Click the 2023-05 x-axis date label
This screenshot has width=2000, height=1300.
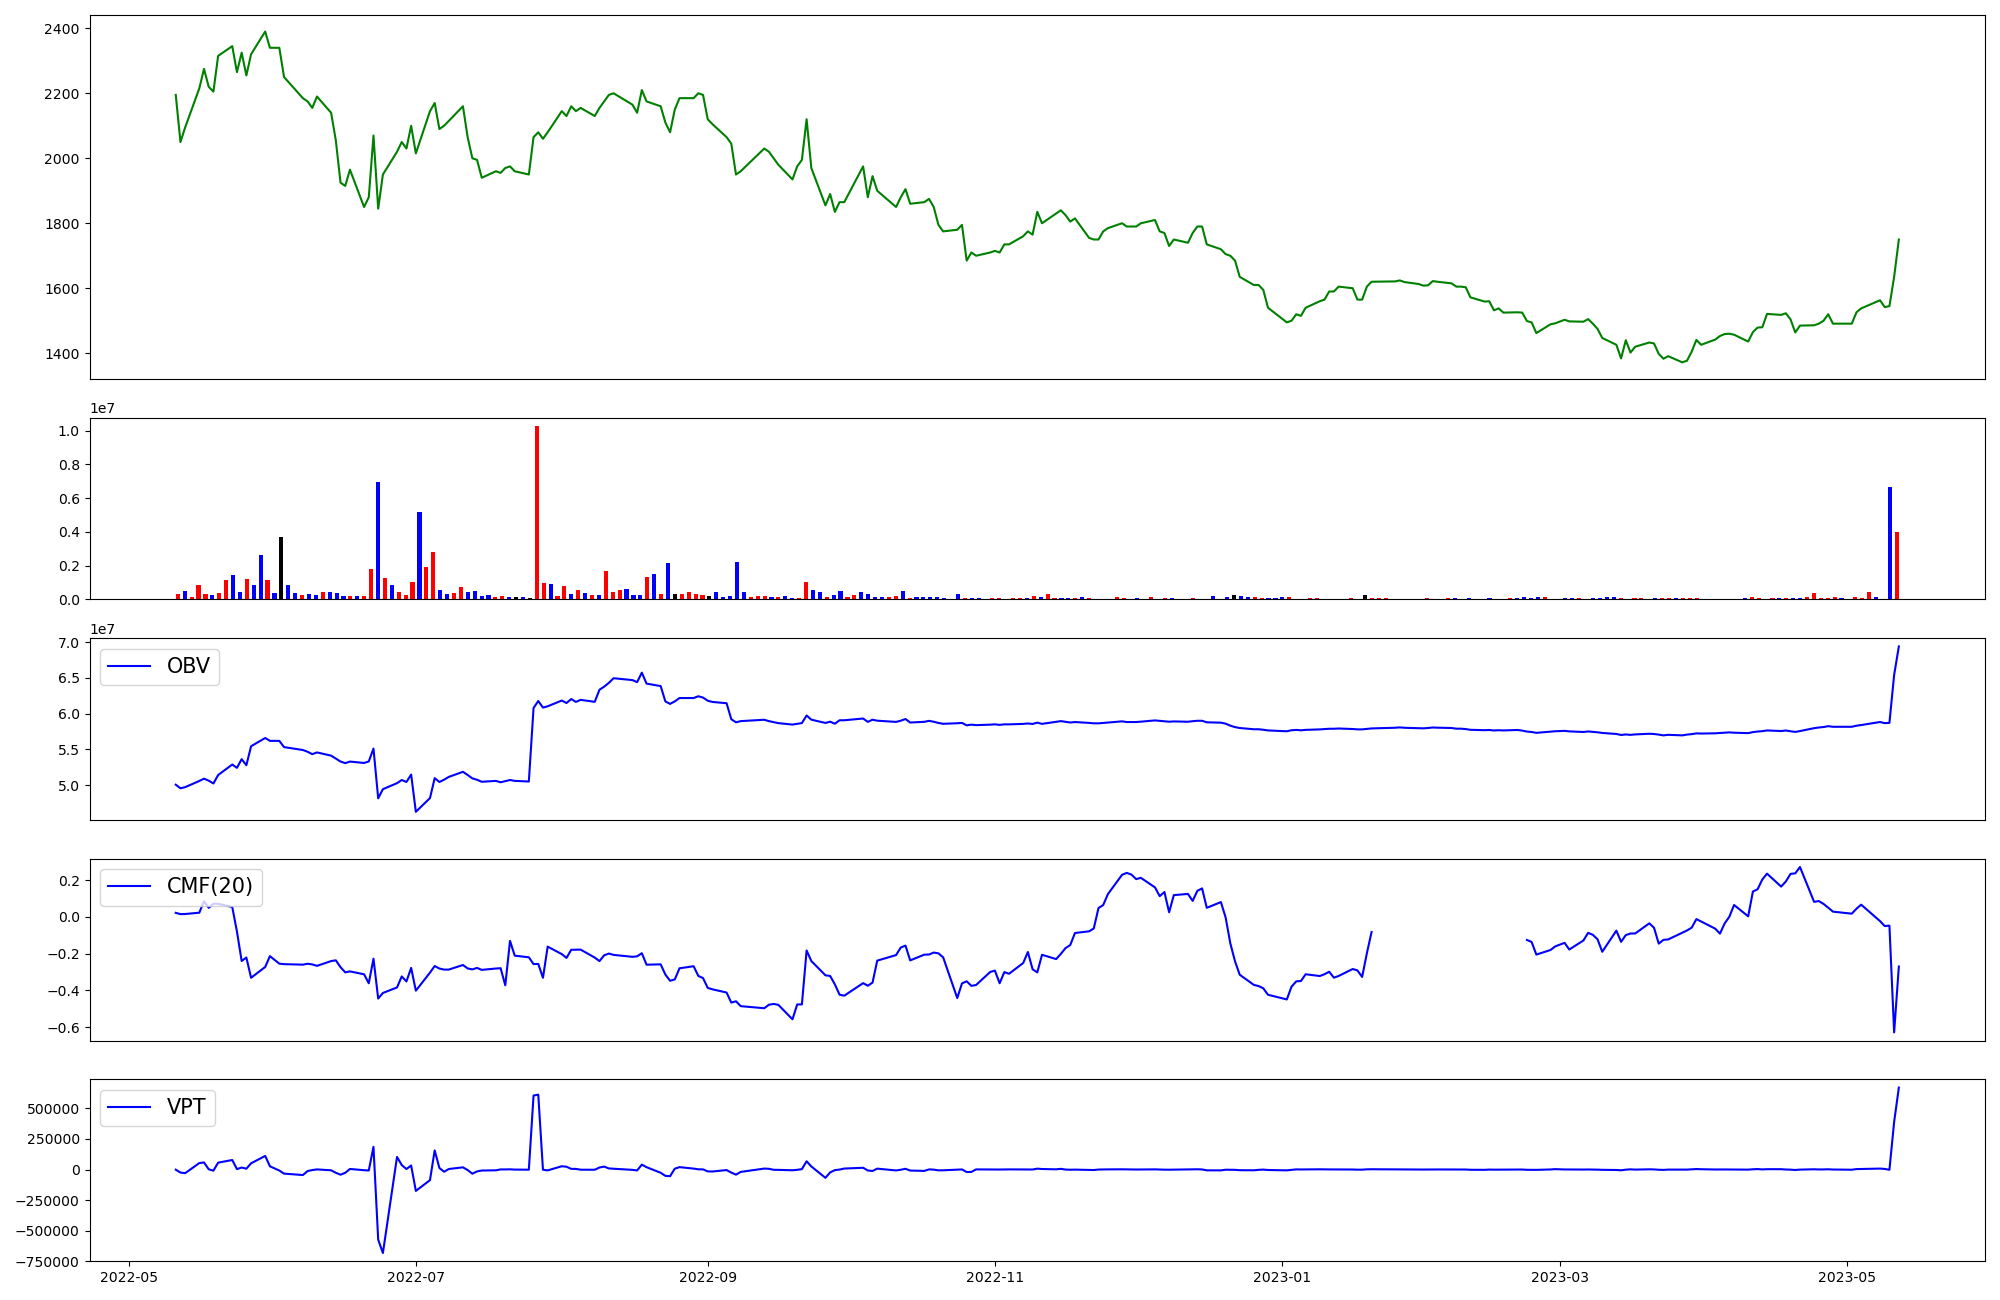click(1847, 1277)
